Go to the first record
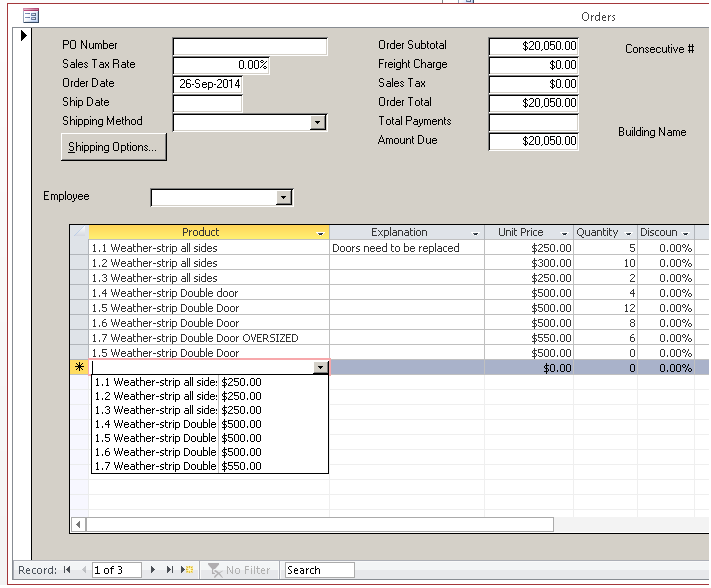Screen dimensions: 711x588 (x=67, y=570)
